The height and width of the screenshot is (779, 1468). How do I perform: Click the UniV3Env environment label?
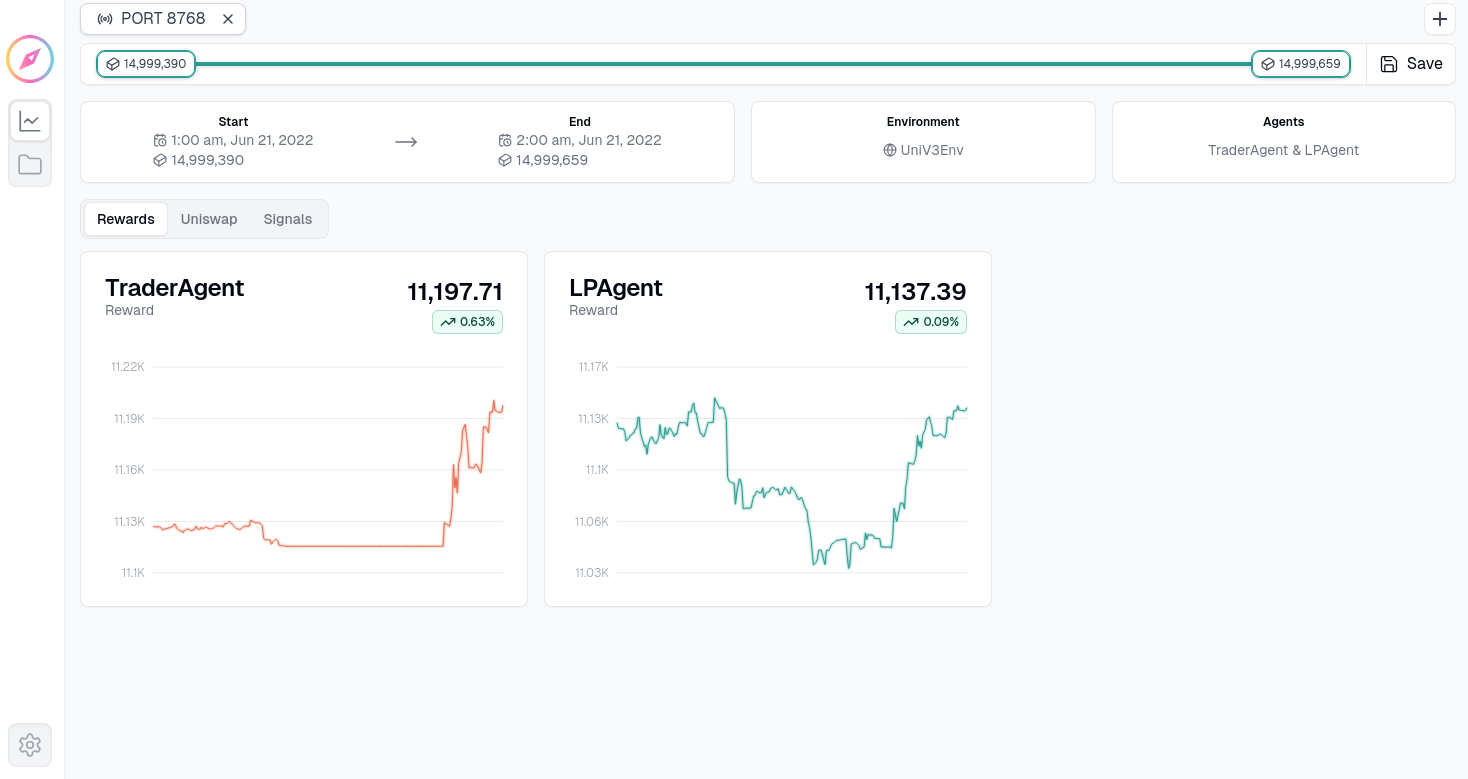tap(932, 150)
